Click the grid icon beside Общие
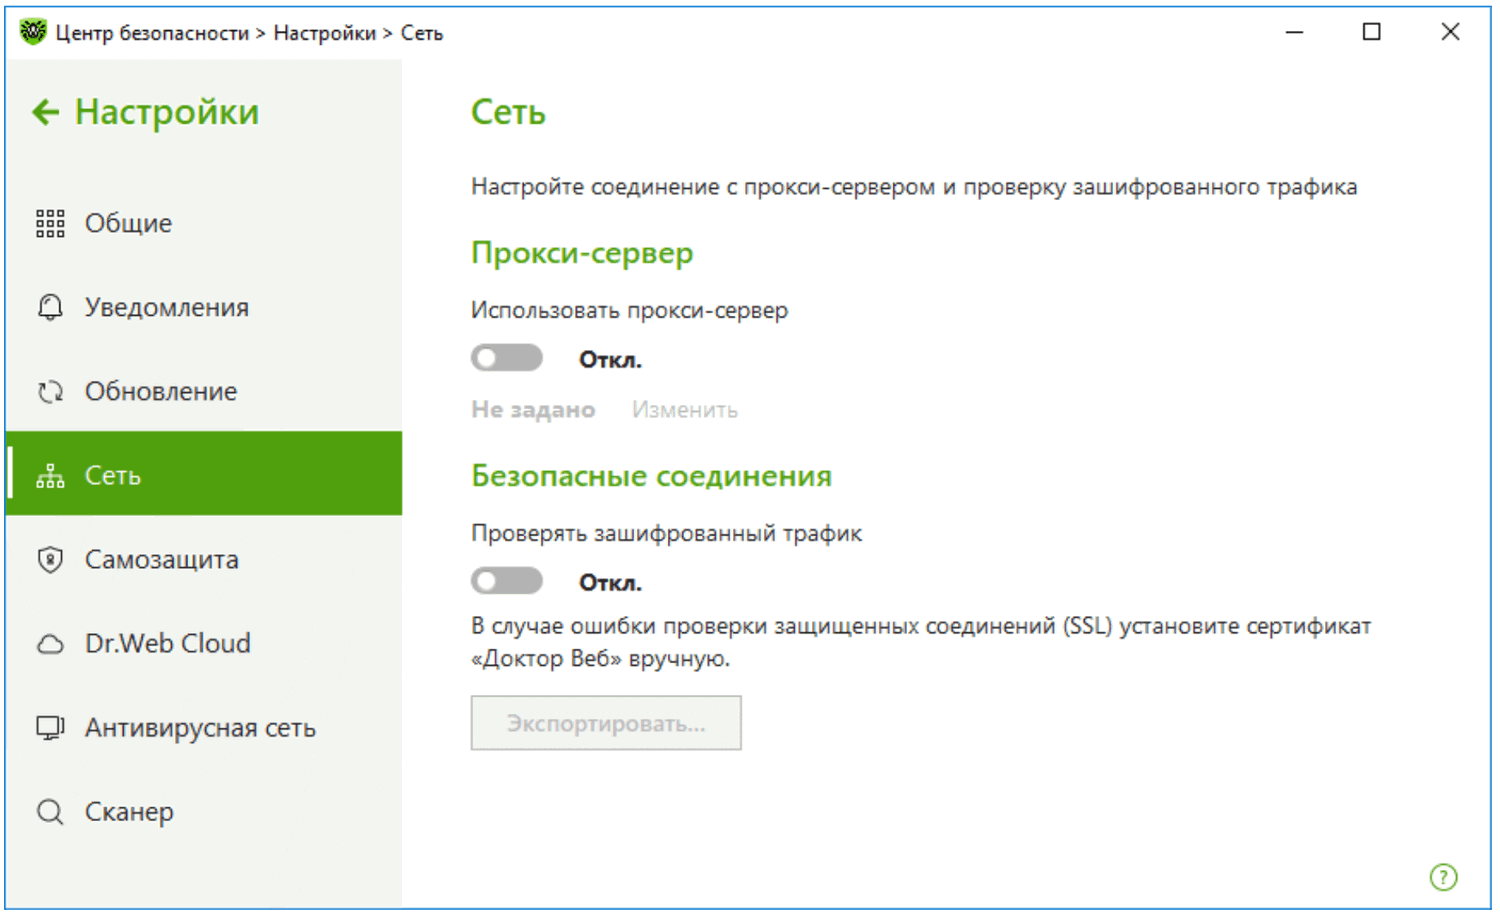The height and width of the screenshot is (918, 1500). (x=50, y=223)
